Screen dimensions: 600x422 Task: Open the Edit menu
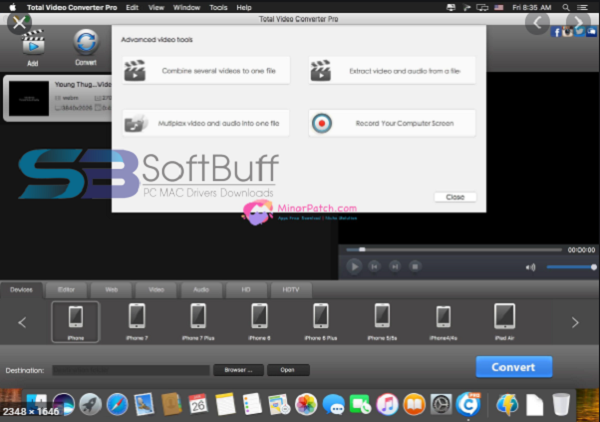132,7
